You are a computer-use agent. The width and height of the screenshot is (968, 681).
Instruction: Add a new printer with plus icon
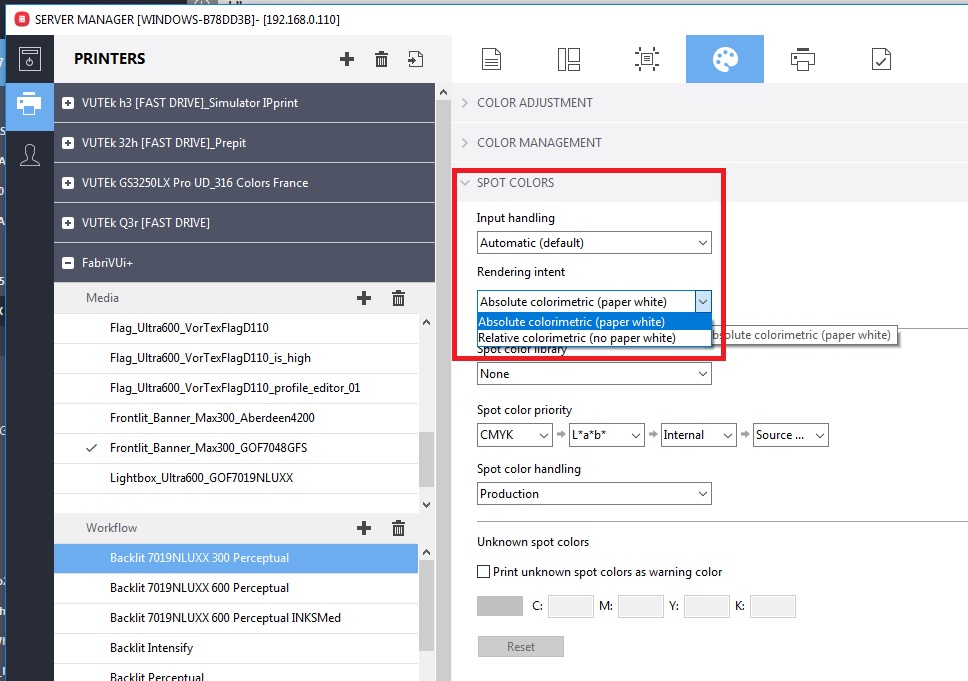(x=347, y=59)
